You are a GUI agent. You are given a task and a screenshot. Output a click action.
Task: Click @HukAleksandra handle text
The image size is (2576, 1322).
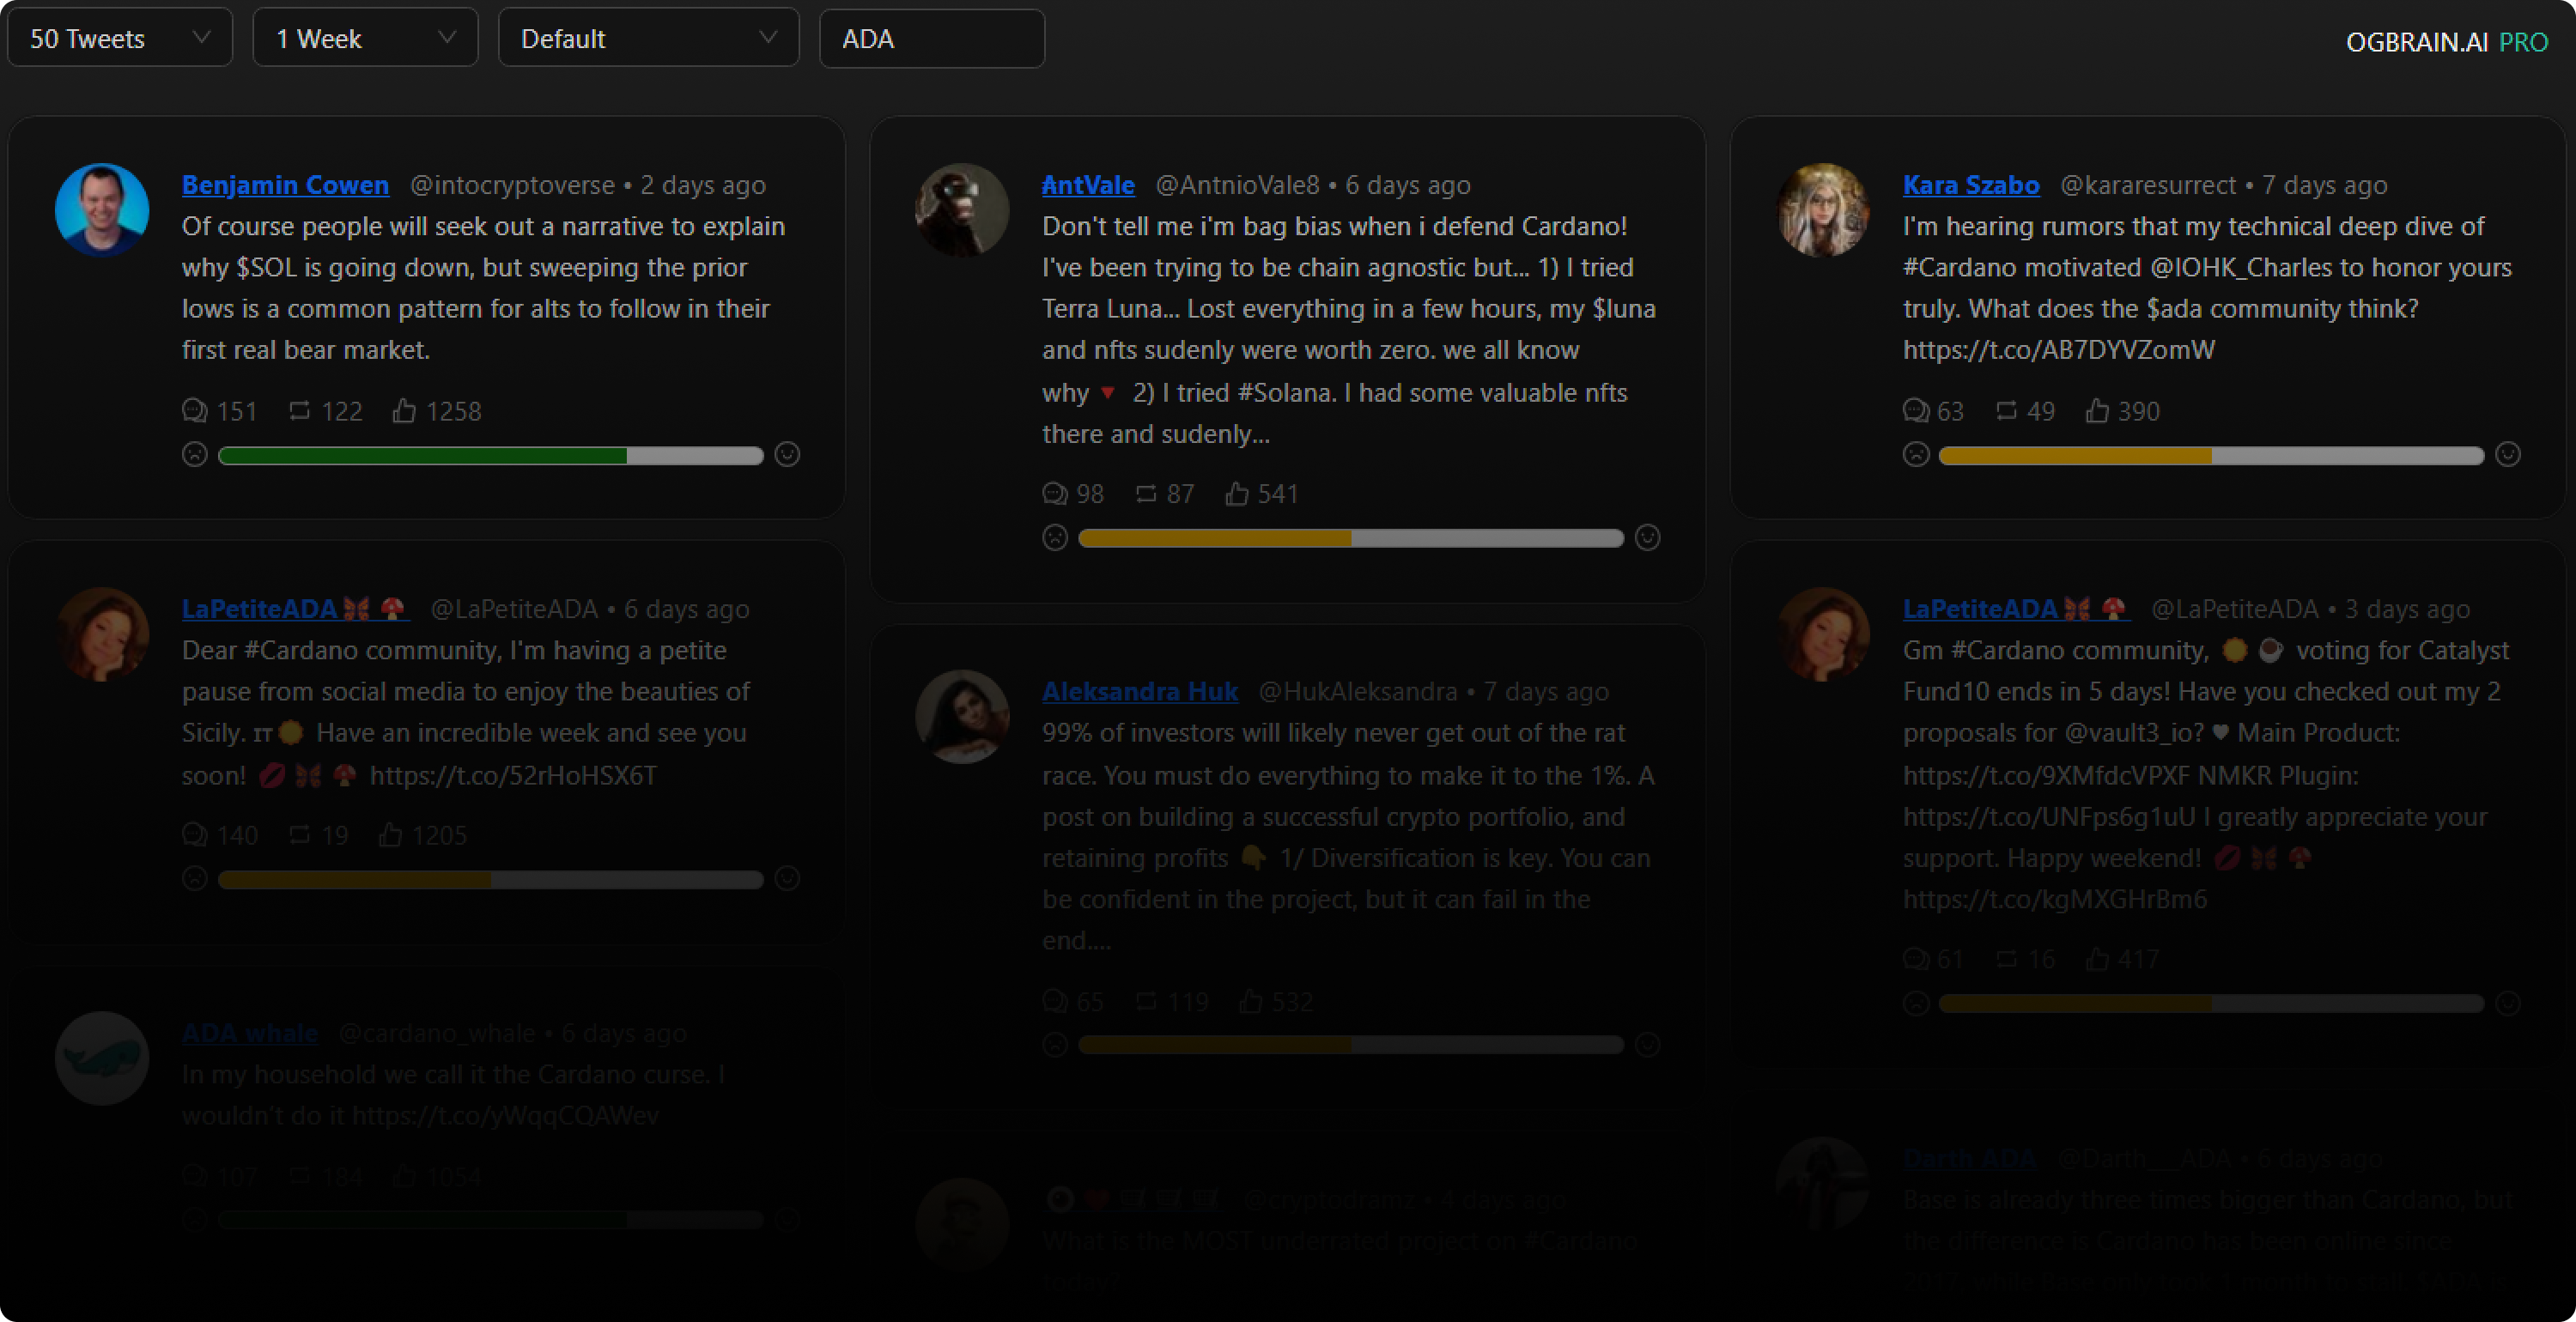coord(1358,691)
